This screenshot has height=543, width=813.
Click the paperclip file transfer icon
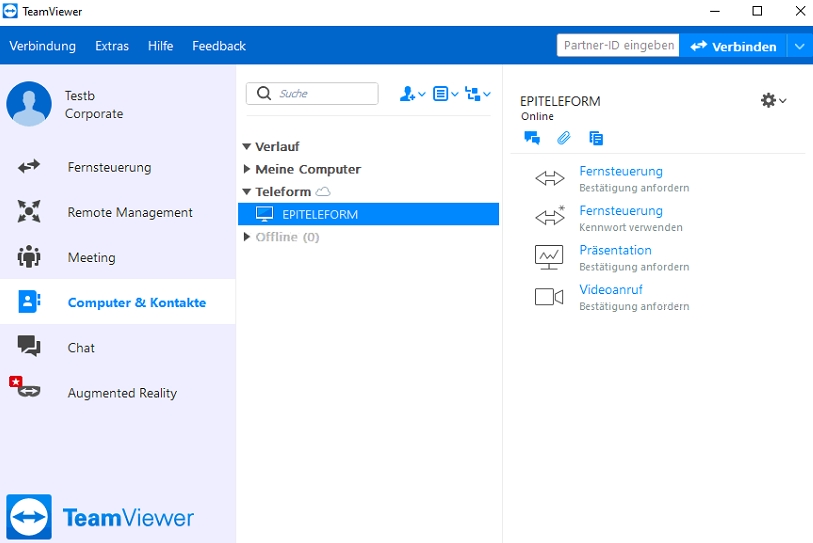coord(564,138)
